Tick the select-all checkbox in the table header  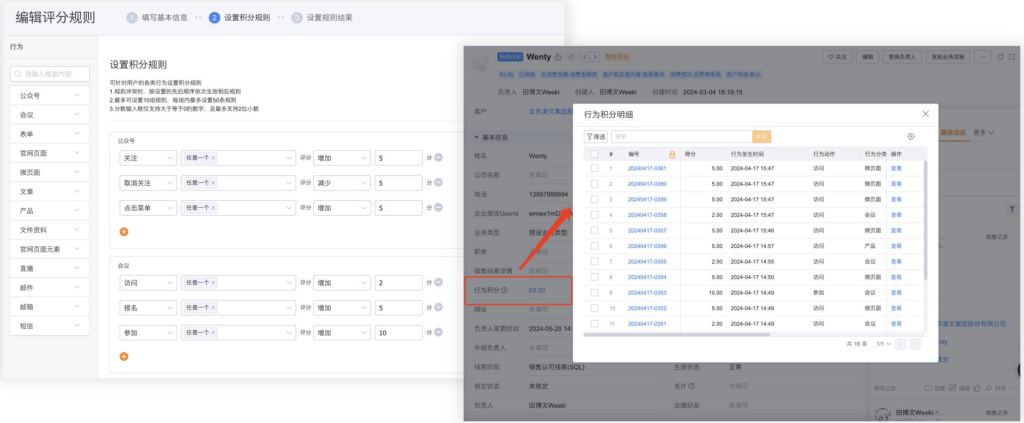pyautogui.click(x=593, y=154)
